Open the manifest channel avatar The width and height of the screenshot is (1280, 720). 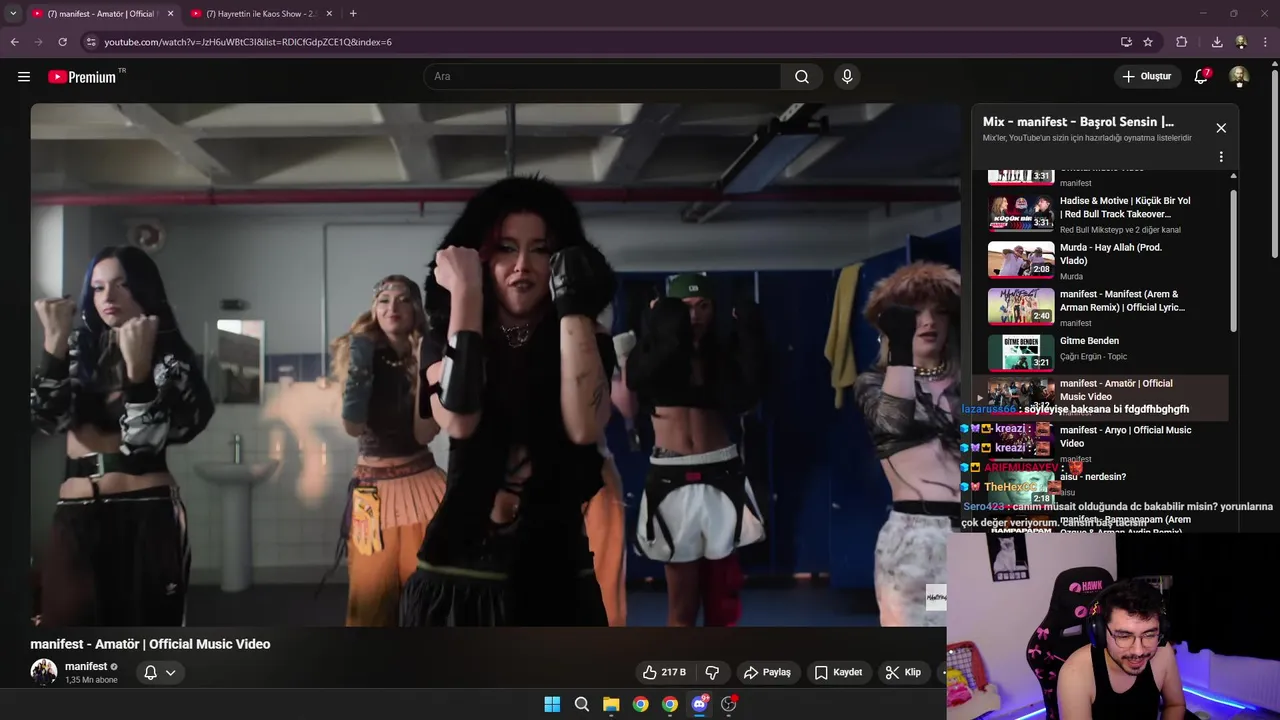(x=44, y=672)
